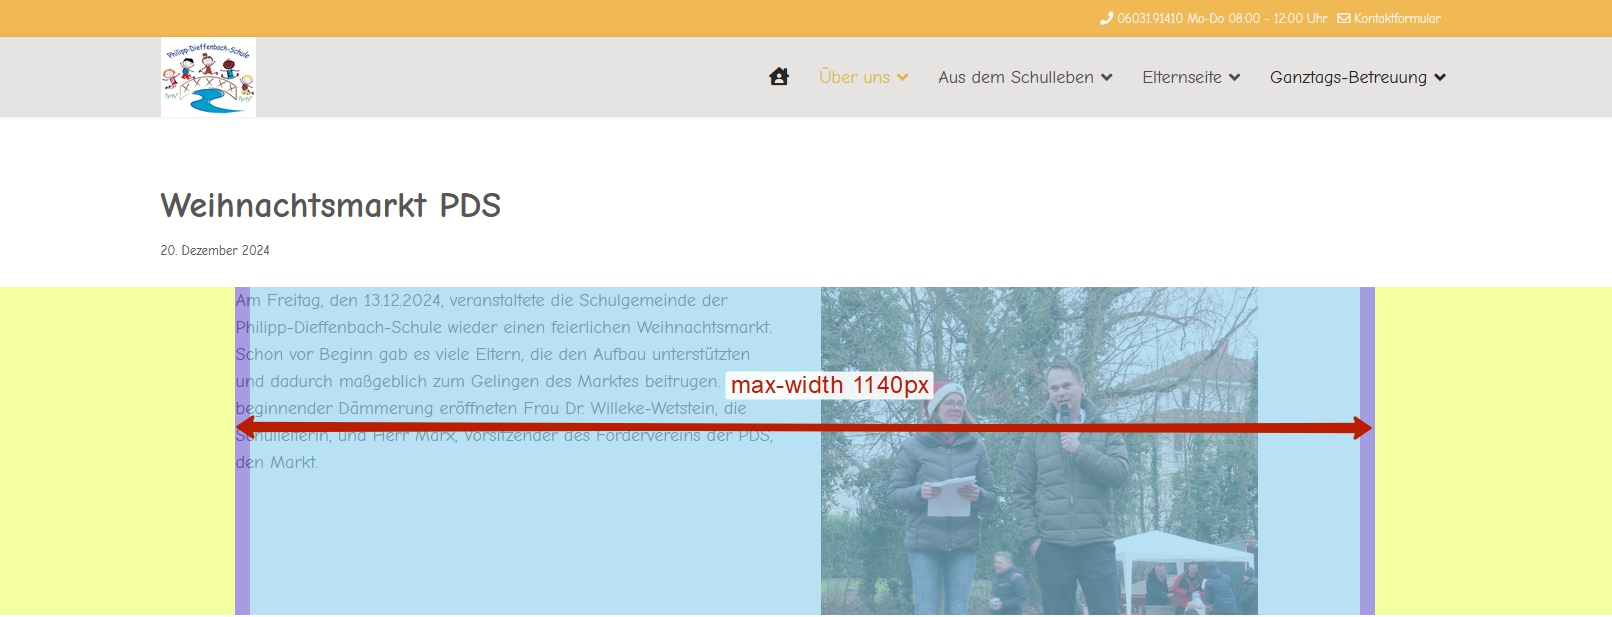This screenshot has height=617, width=1612.
Task: Click the purple padding strip on right
Action: click(x=1367, y=520)
